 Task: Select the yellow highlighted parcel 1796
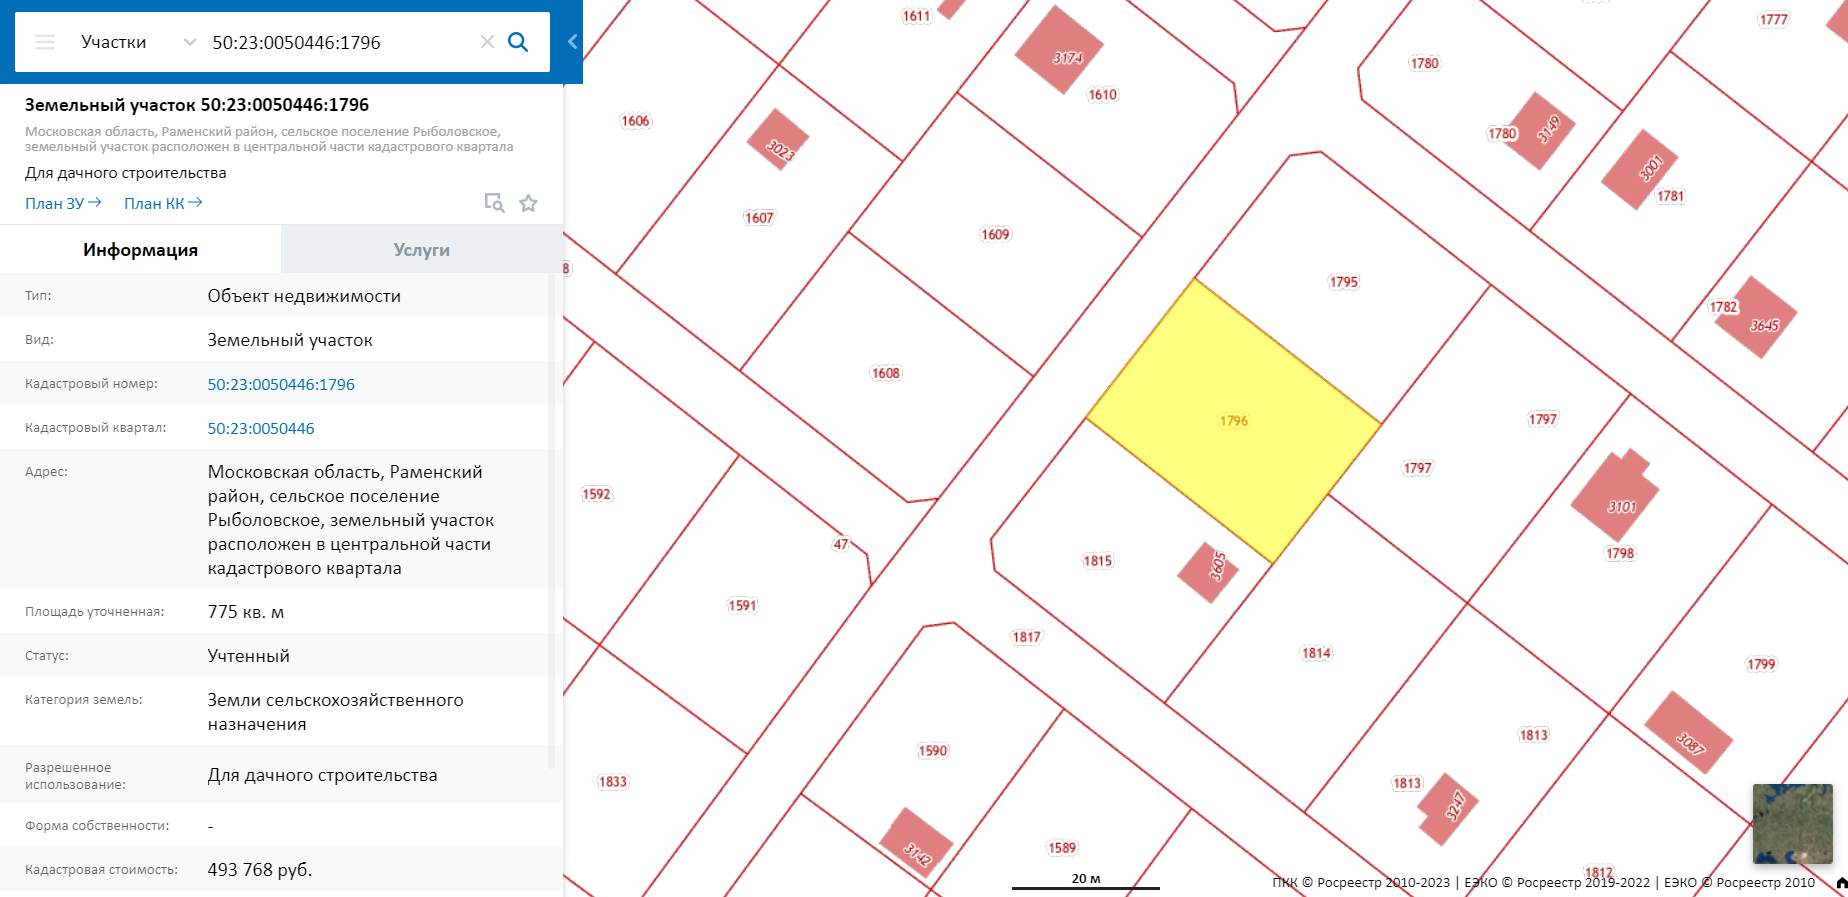[x=1233, y=421]
